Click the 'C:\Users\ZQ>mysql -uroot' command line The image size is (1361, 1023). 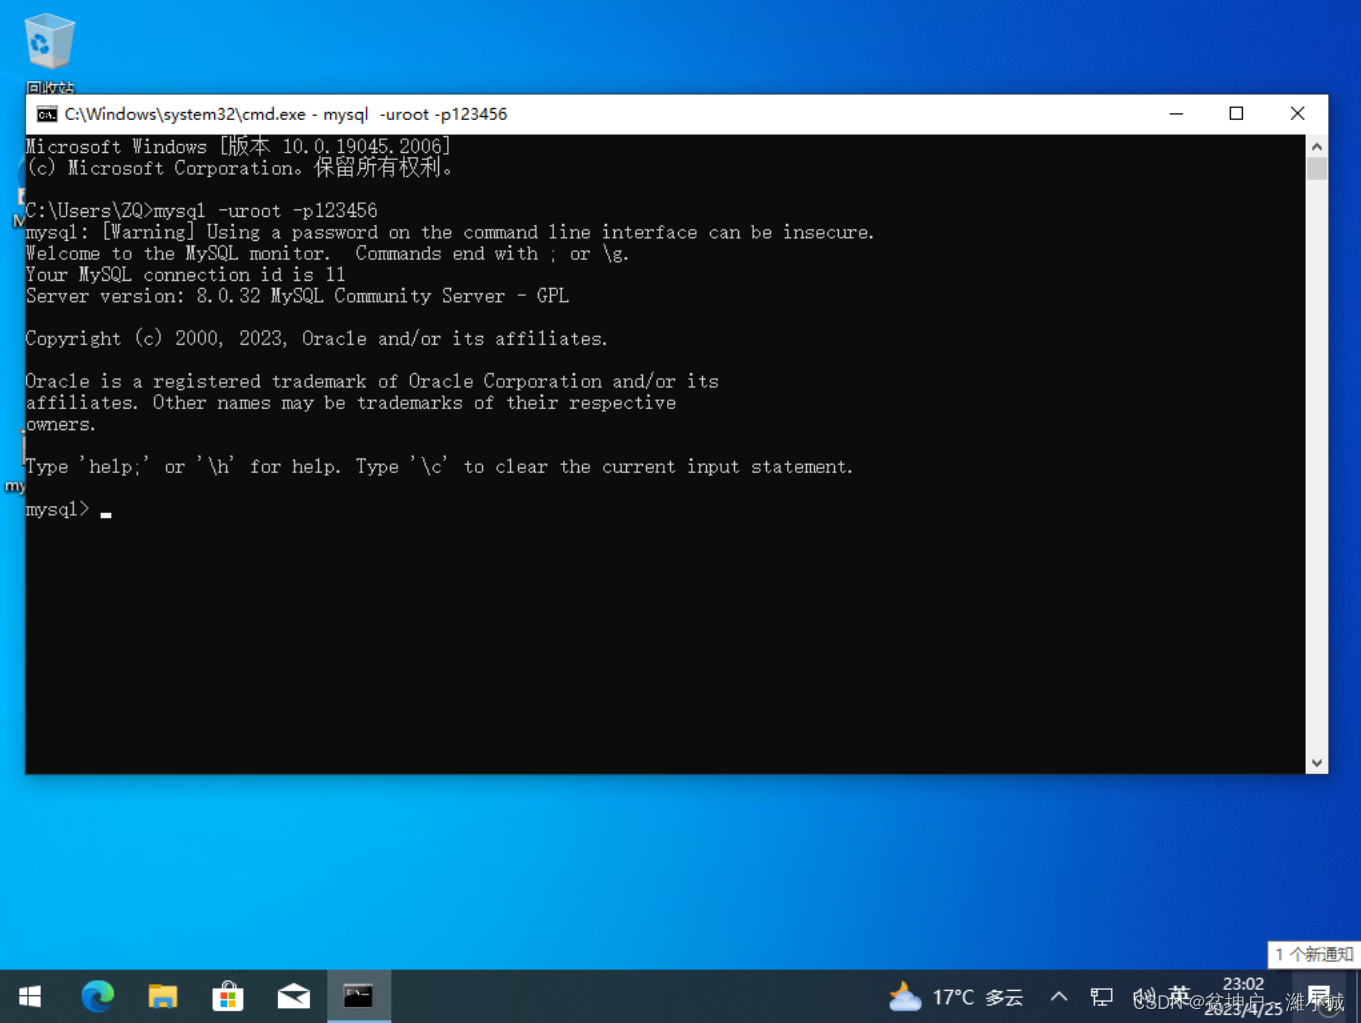tap(201, 211)
